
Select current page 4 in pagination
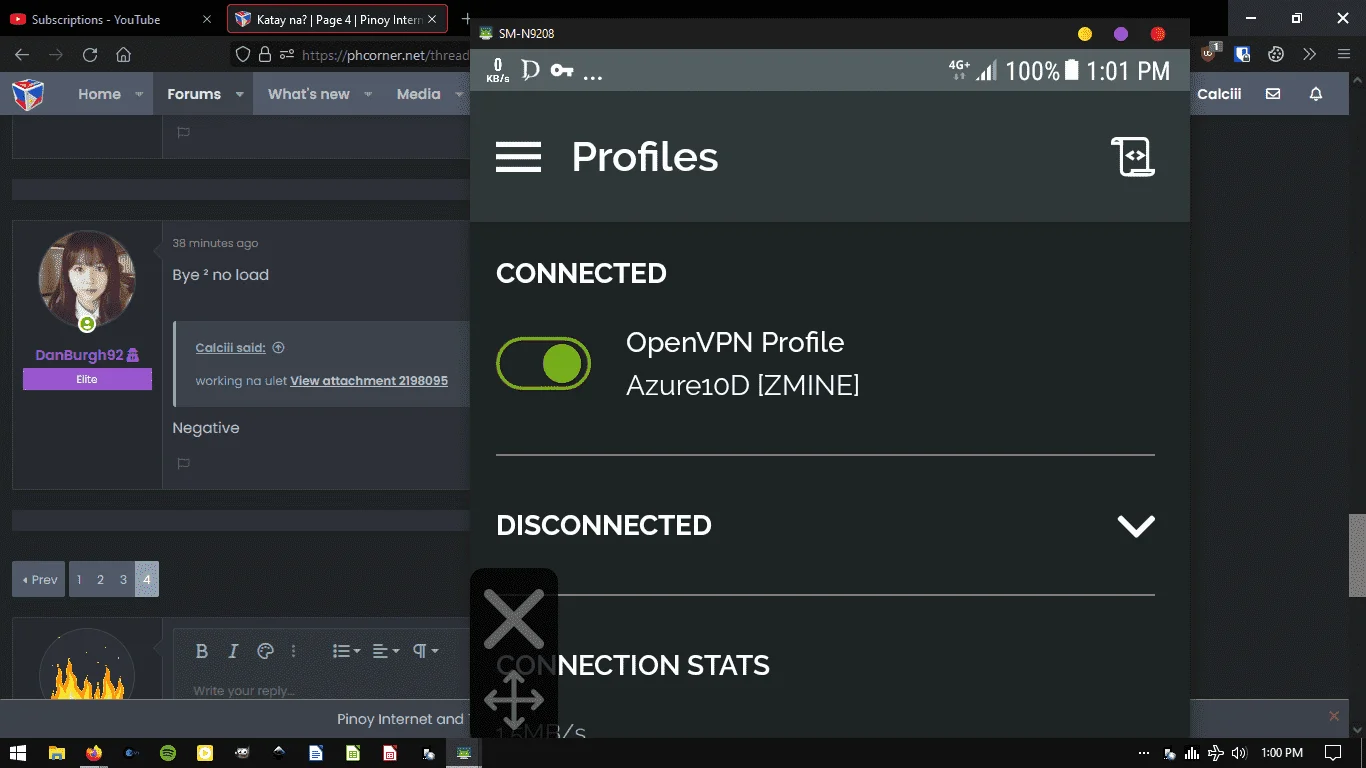[x=147, y=579]
